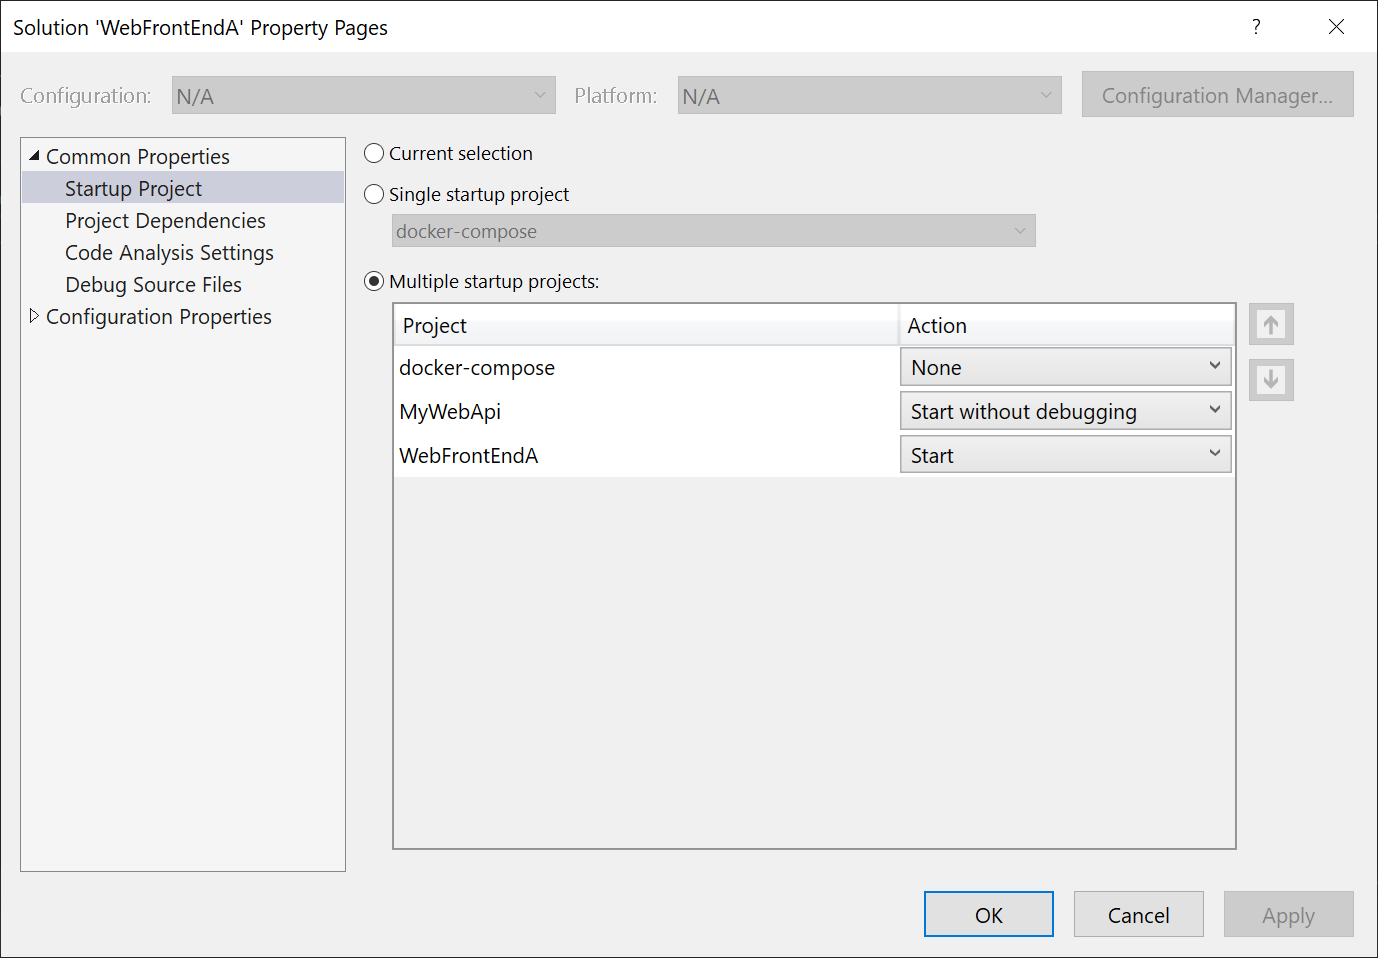Open Code Analysis Settings
The image size is (1378, 958).
click(169, 252)
